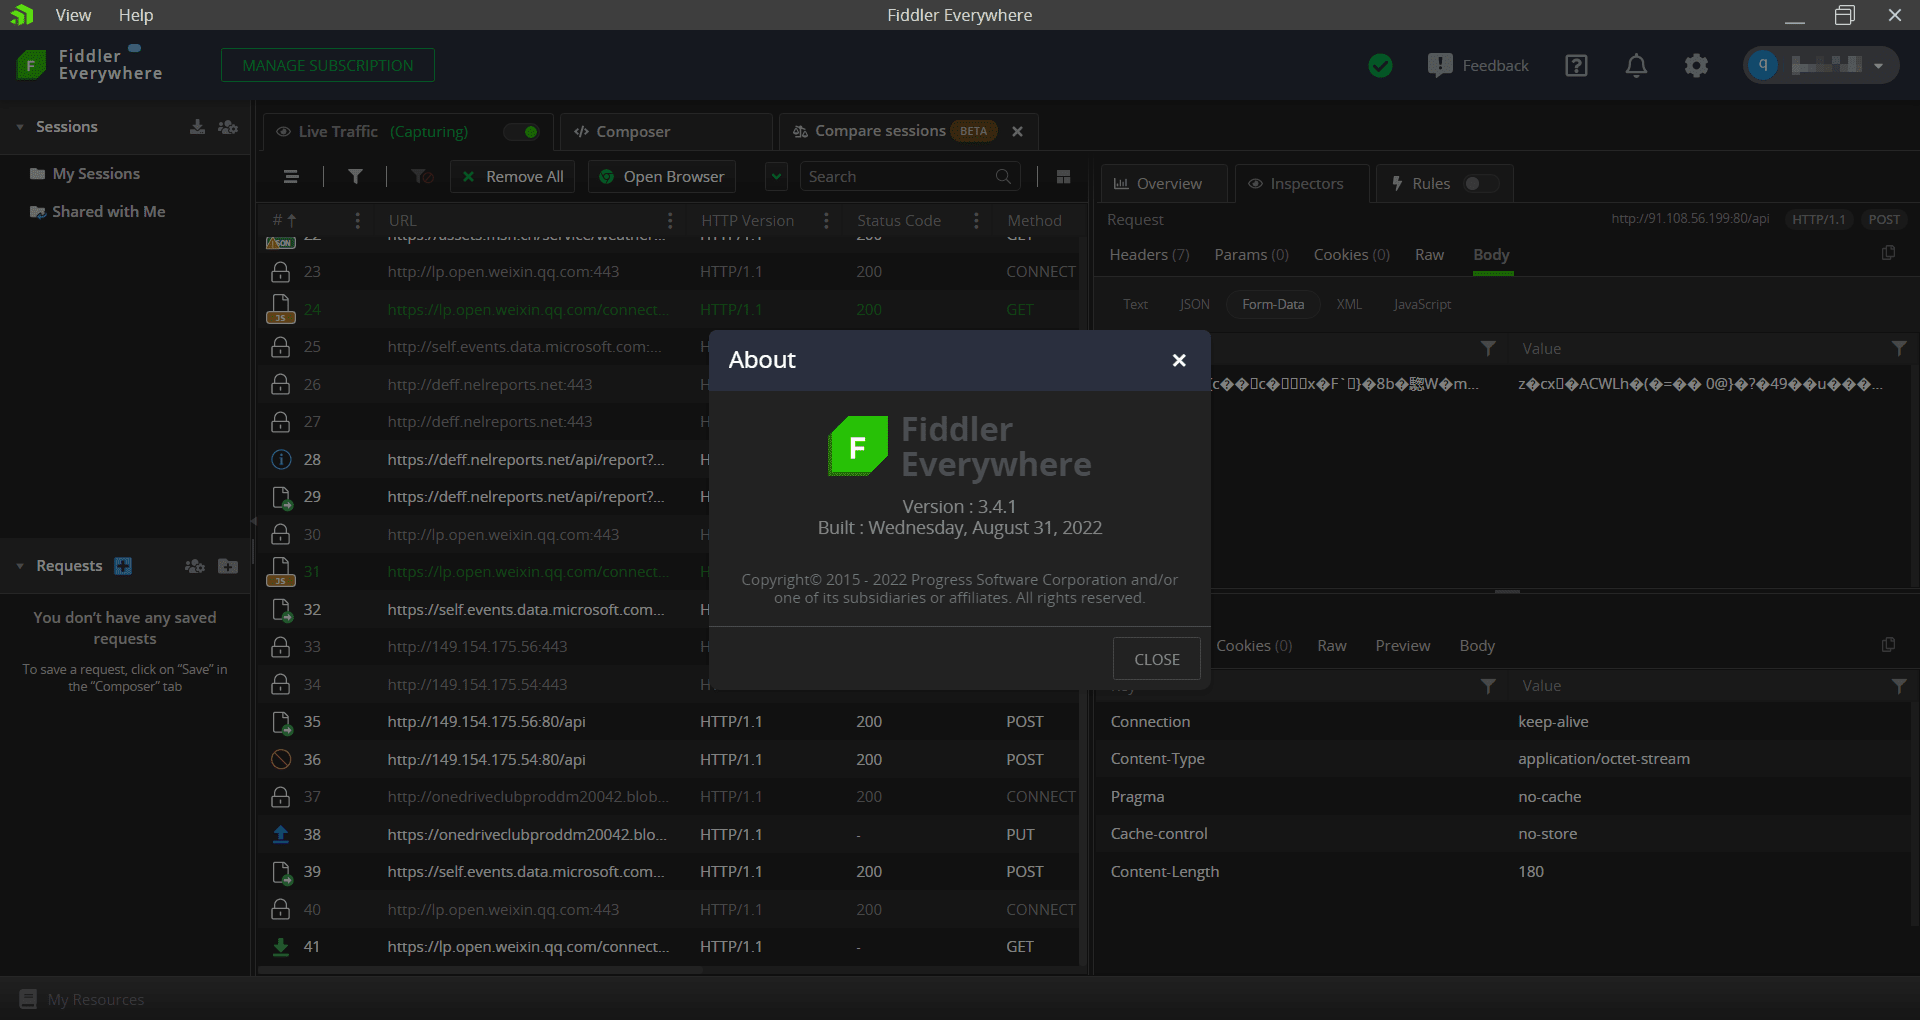Click the horizontal scrollbar of sessions list
This screenshot has height=1020, width=1920.
coord(480,970)
